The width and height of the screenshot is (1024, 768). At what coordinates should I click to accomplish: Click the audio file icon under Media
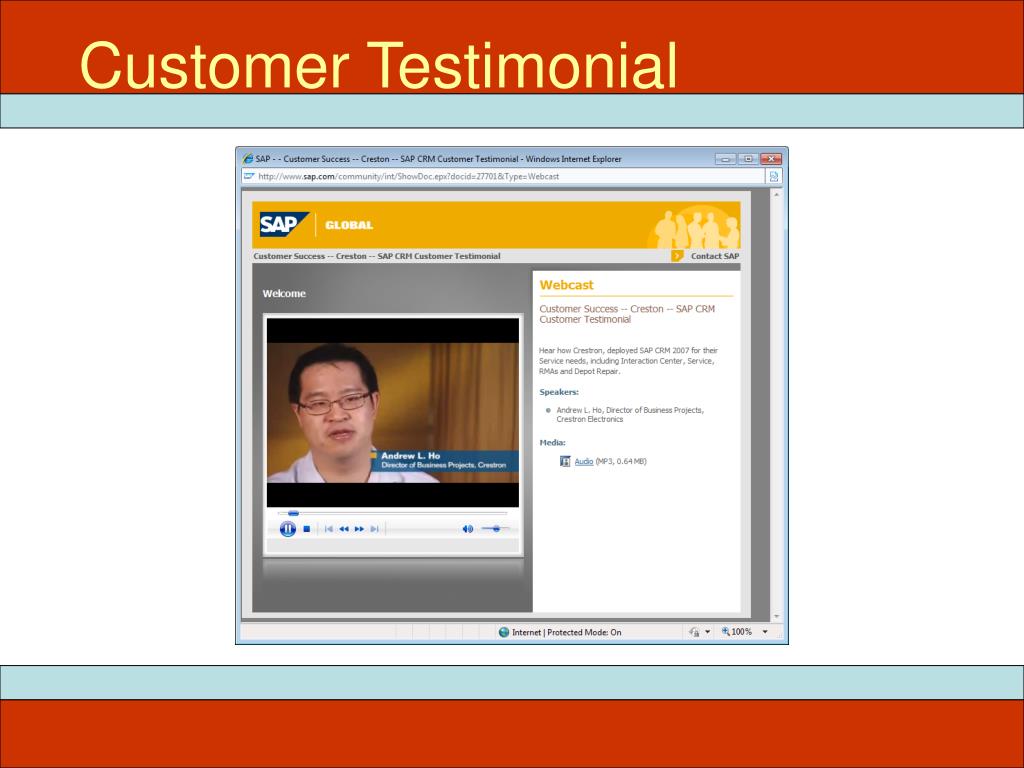click(565, 461)
